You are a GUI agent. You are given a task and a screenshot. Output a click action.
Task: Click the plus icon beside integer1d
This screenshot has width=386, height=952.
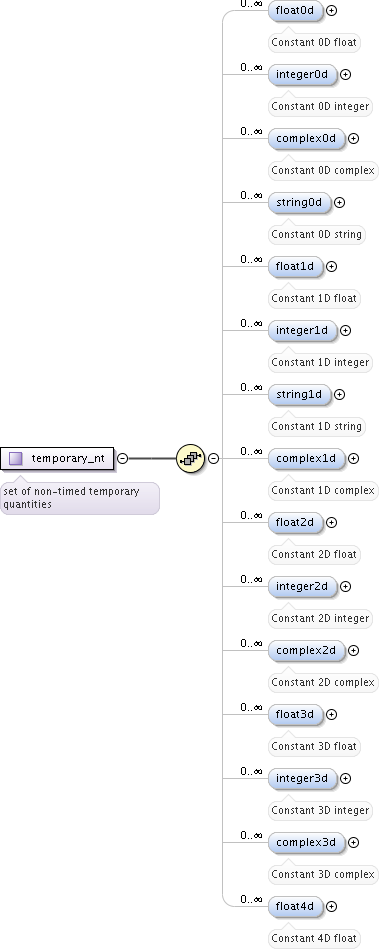[x=345, y=330]
